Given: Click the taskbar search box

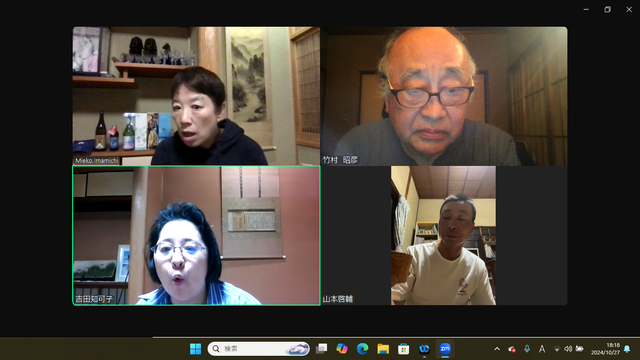Looking at the screenshot, I should click(258, 349).
